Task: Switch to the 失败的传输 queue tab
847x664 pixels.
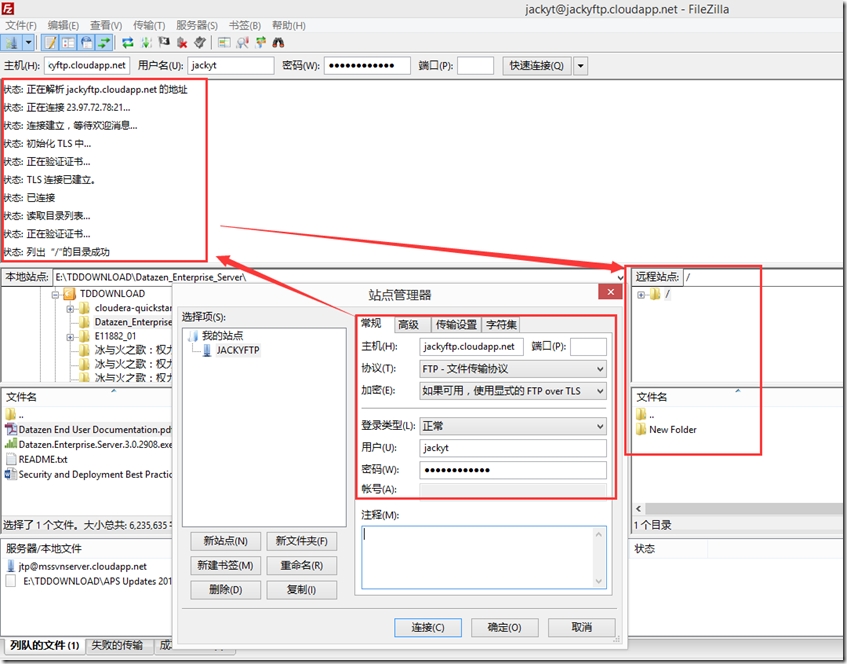Action: 117,645
